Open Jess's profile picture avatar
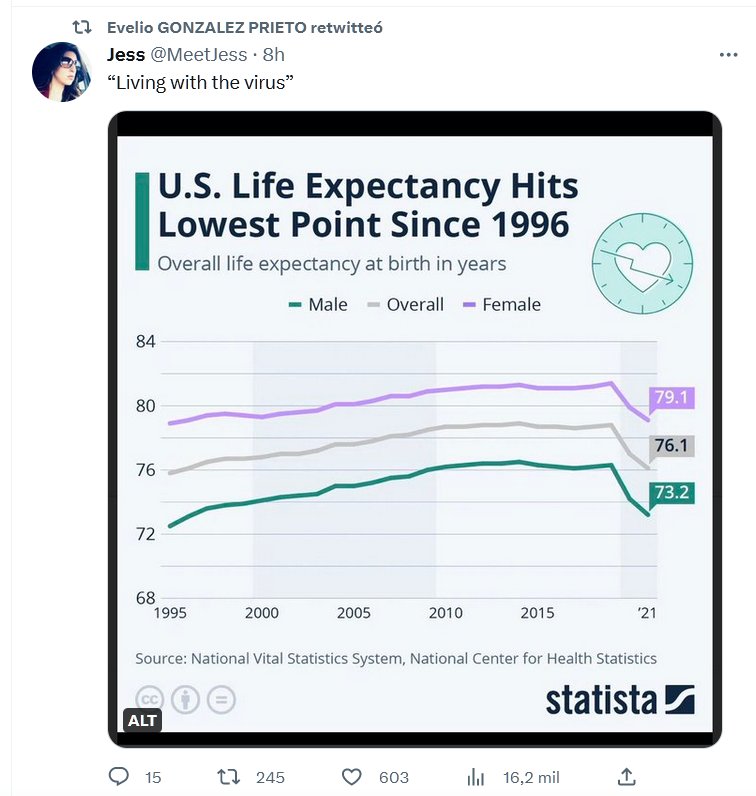756x796 pixels. click(x=62, y=72)
